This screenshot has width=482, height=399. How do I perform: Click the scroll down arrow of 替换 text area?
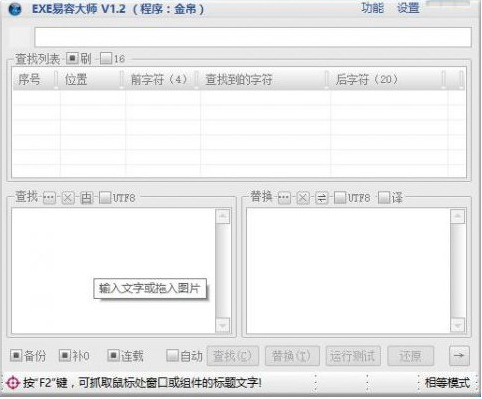[458, 325]
